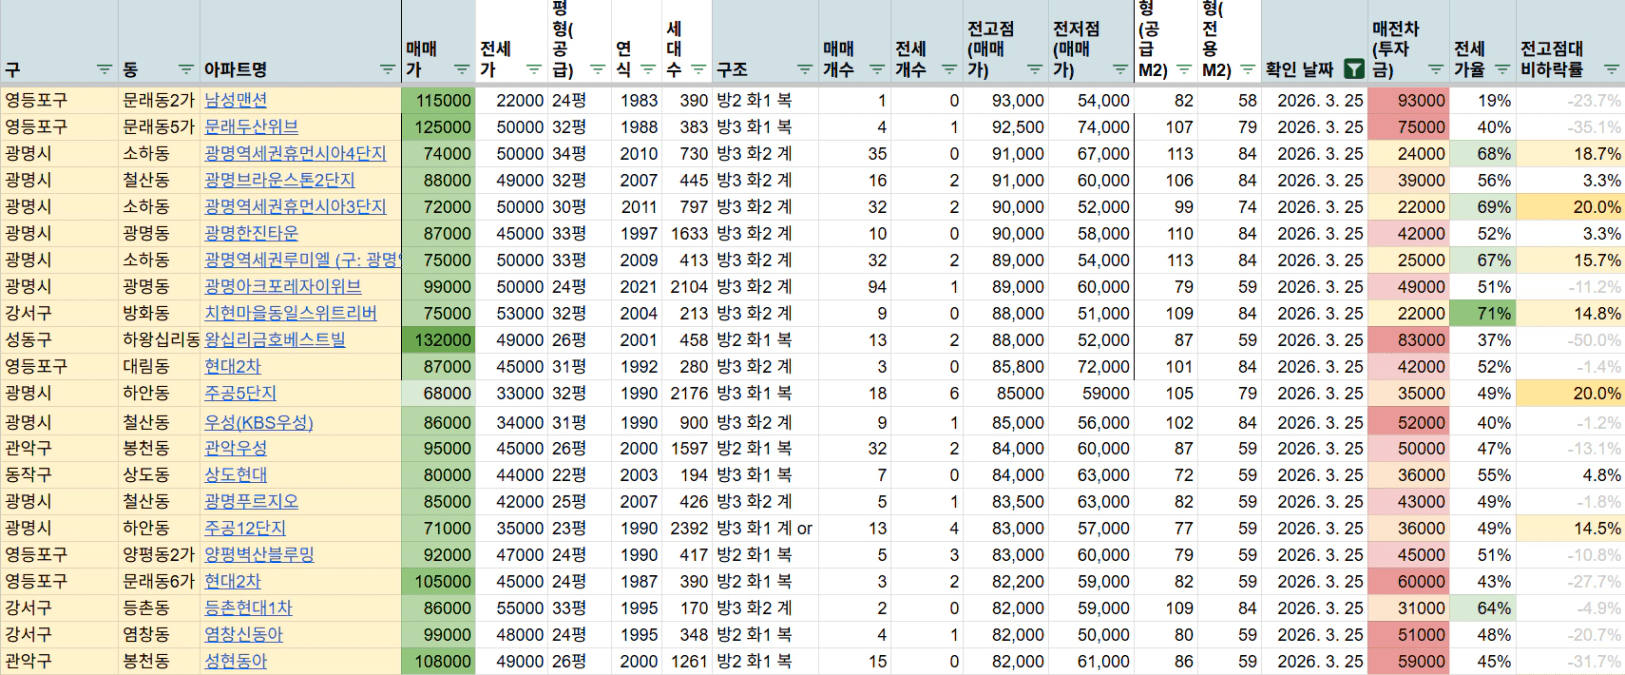Click the 세대수 column filter icon
The height and width of the screenshot is (675, 1625).
[698, 69]
